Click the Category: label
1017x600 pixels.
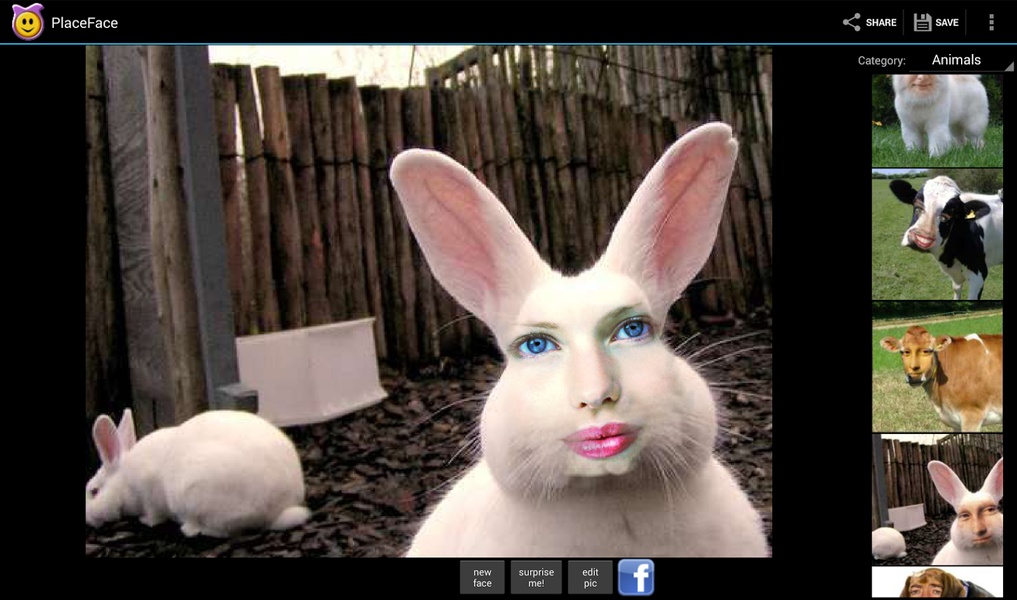tap(881, 60)
